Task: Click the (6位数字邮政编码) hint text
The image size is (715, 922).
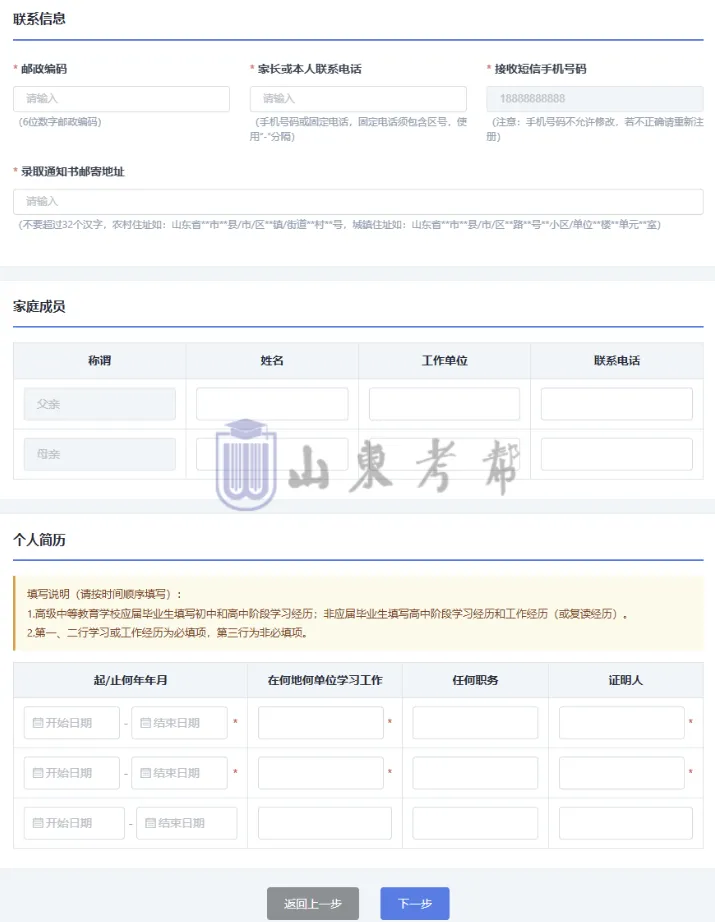Action: coord(60,122)
